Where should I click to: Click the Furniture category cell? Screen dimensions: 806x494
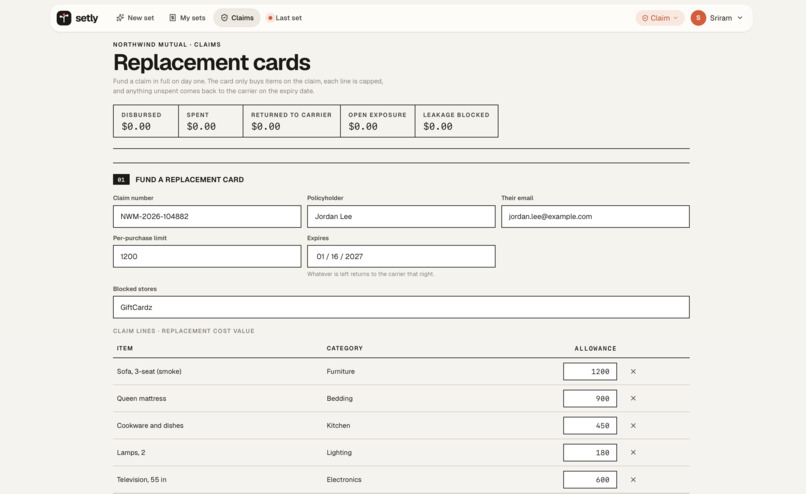coord(341,372)
